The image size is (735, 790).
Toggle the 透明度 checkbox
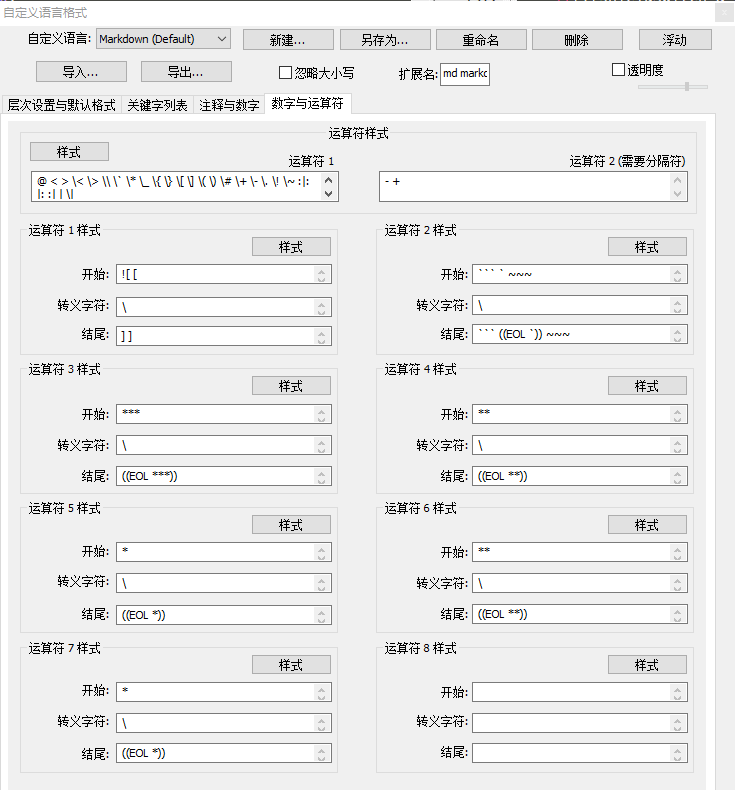point(618,70)
